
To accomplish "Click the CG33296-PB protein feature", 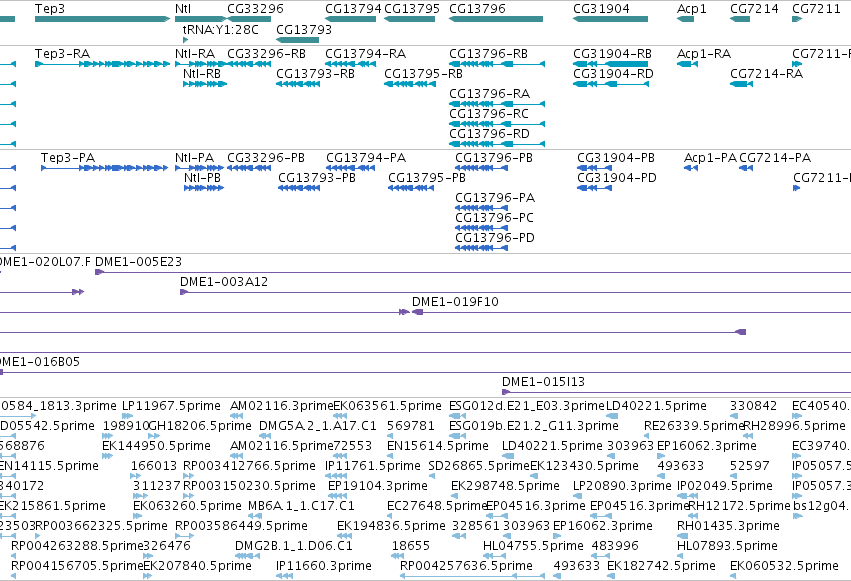I will (249, 168).
